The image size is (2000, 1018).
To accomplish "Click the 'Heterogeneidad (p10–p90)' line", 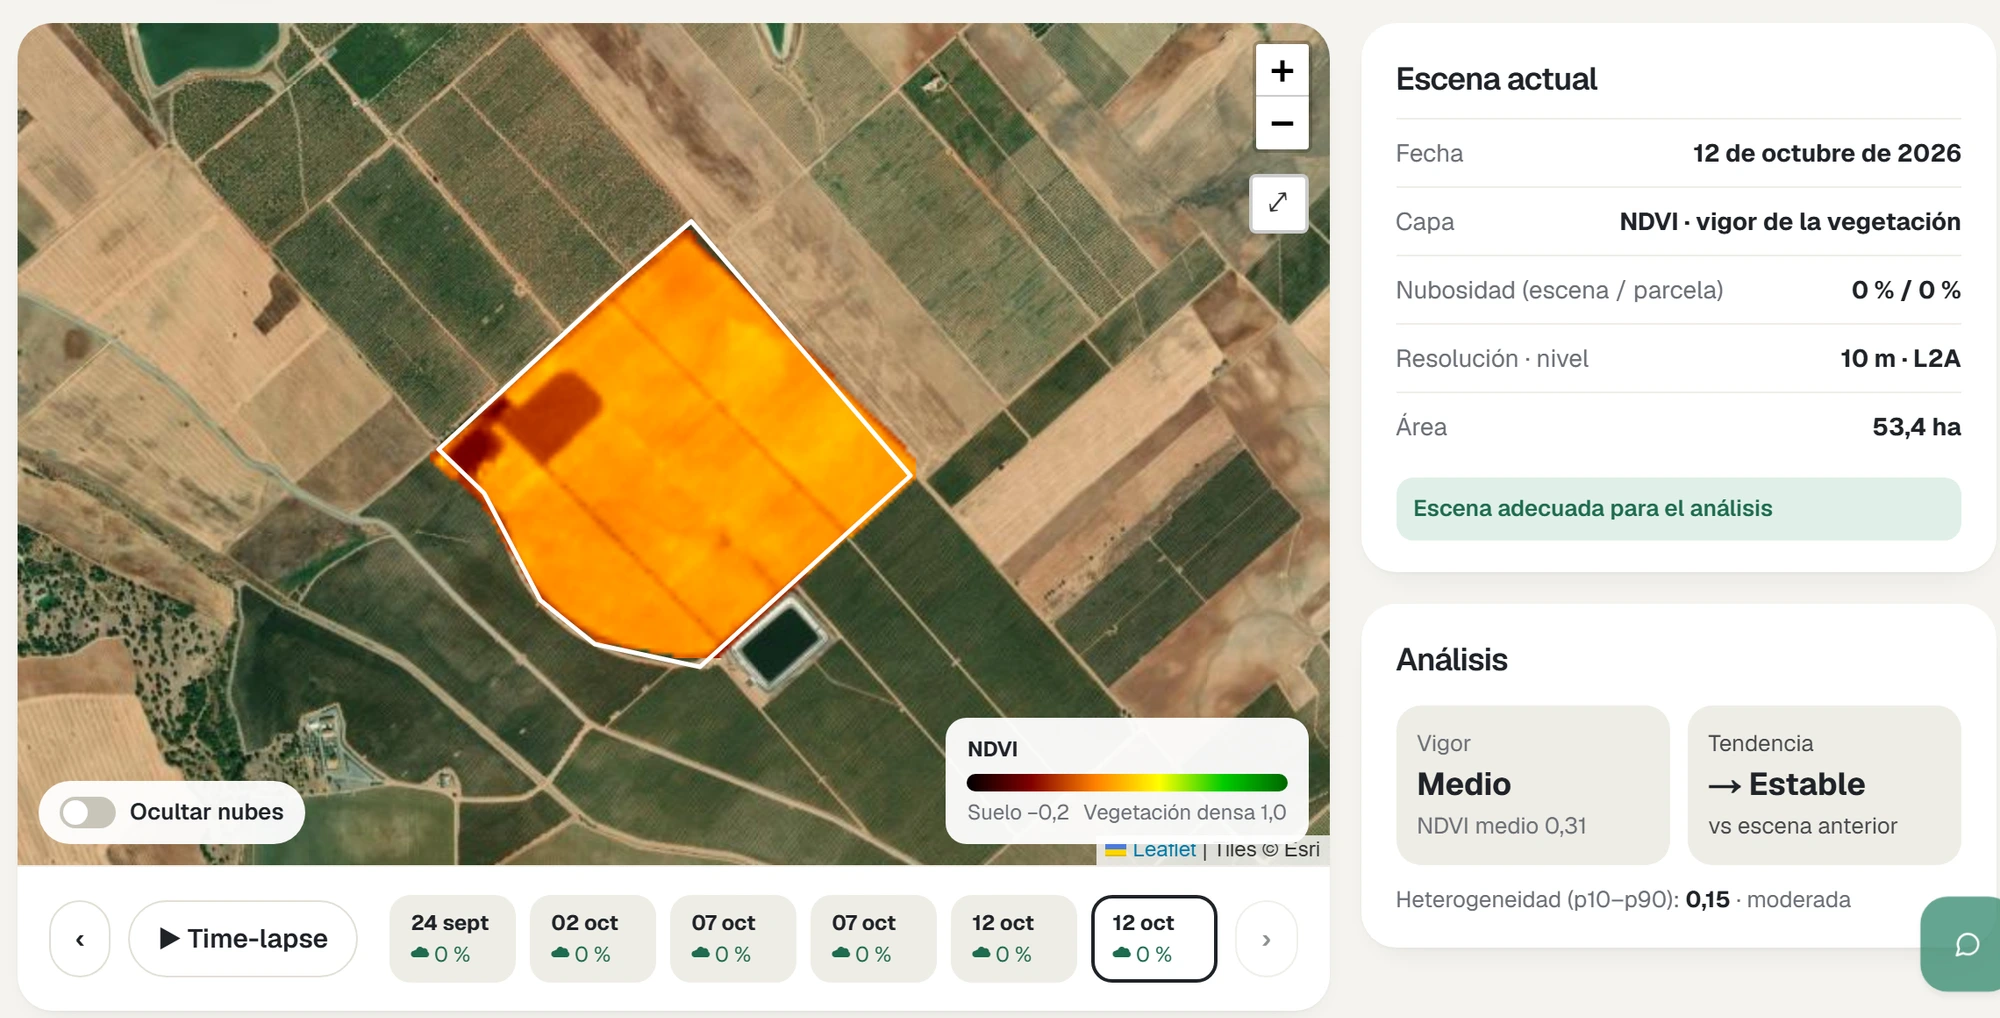I will [1623, 899].
